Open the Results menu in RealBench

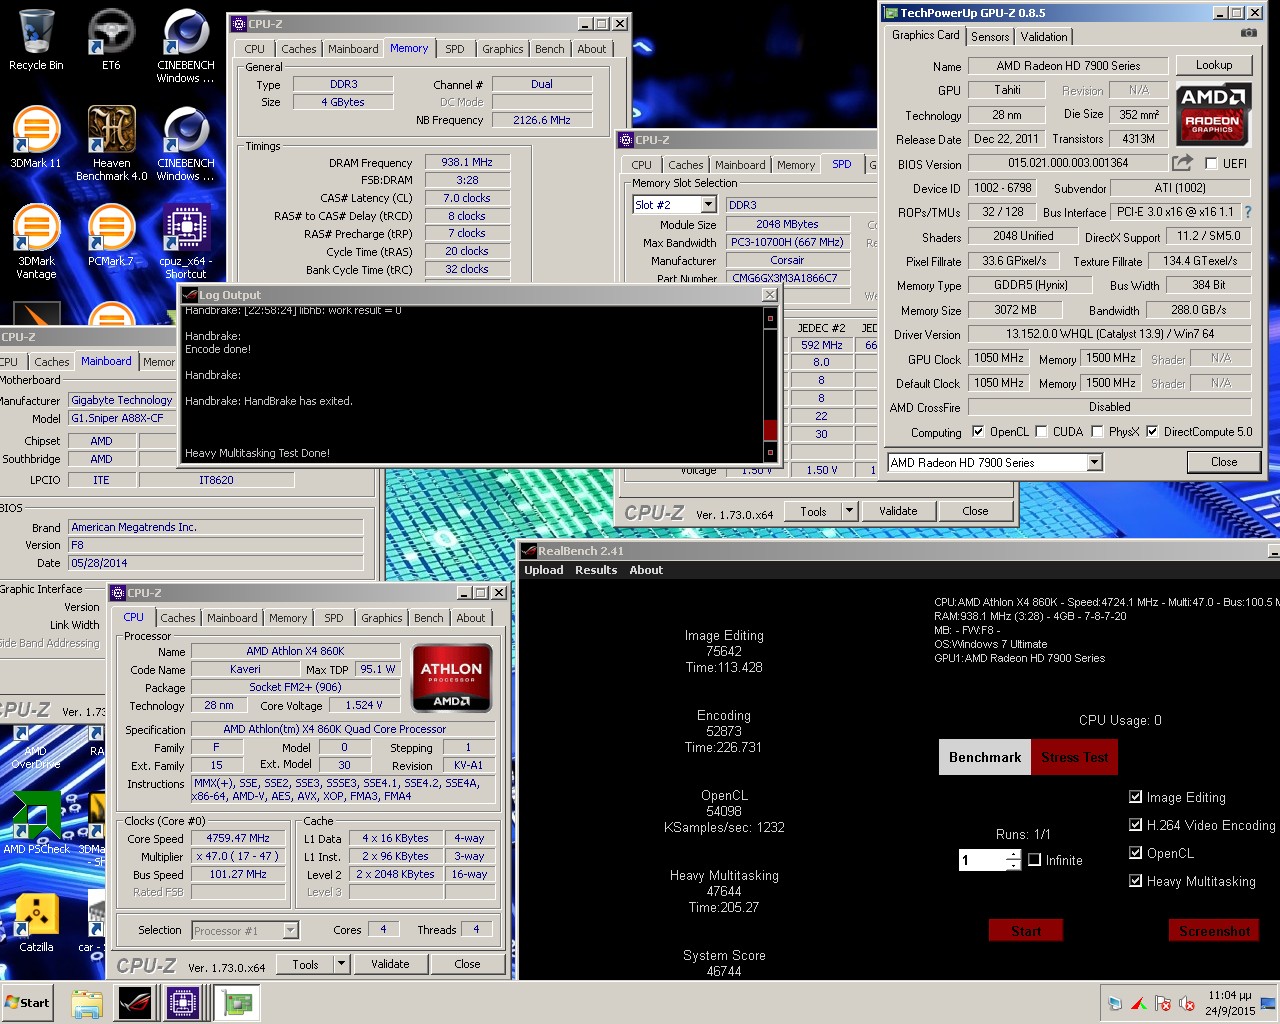pos(596,570)
